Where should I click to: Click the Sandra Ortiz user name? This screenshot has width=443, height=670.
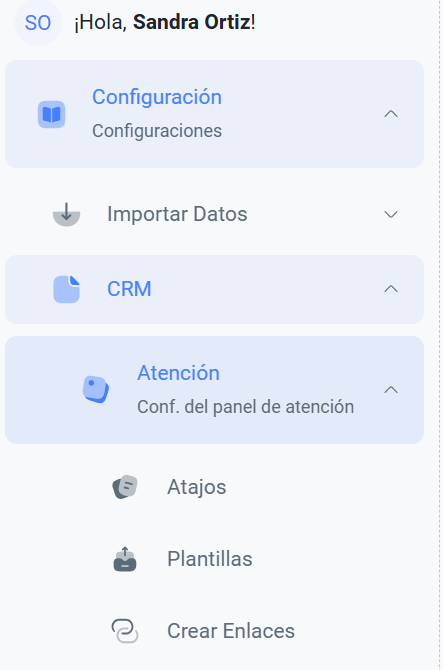(192, 22)
